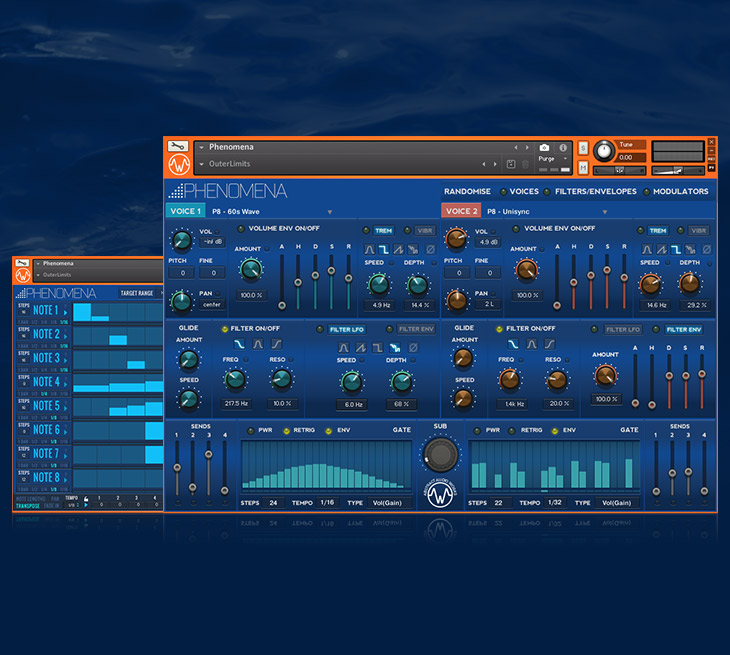730x655 pixels.
Task: Toggle the LED beside Voice 2 FILTER ENV
Action: click(x=656, y=329)
